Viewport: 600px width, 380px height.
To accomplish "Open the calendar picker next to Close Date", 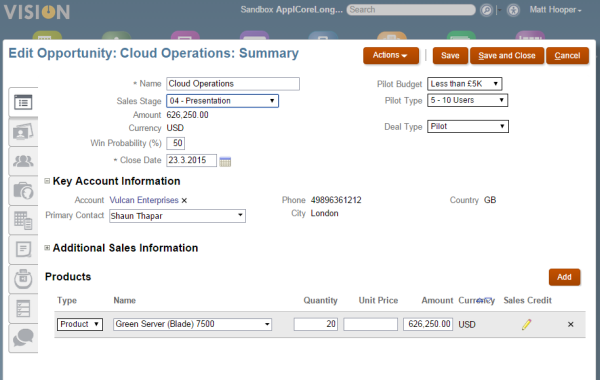I will click(x=225, y=161).
